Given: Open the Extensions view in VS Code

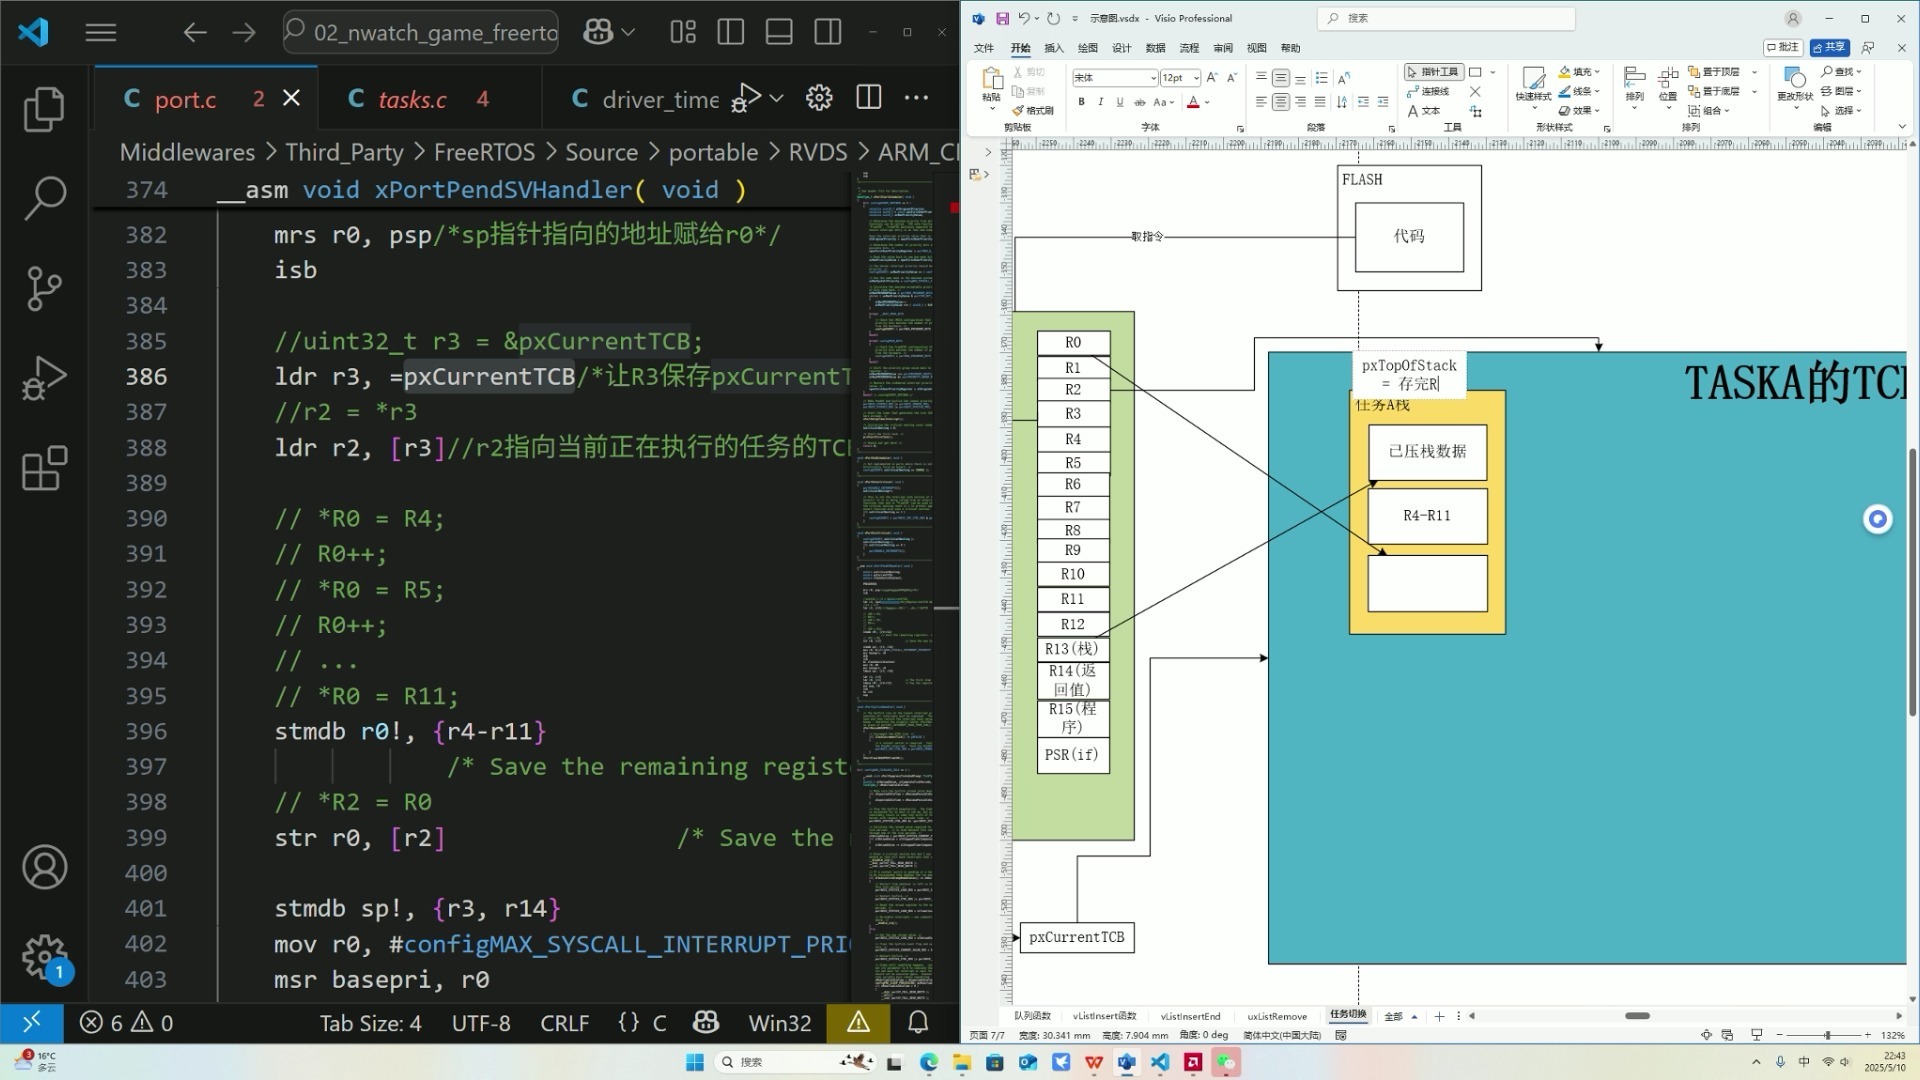Looking at the screenshot, I should point(44,468).
